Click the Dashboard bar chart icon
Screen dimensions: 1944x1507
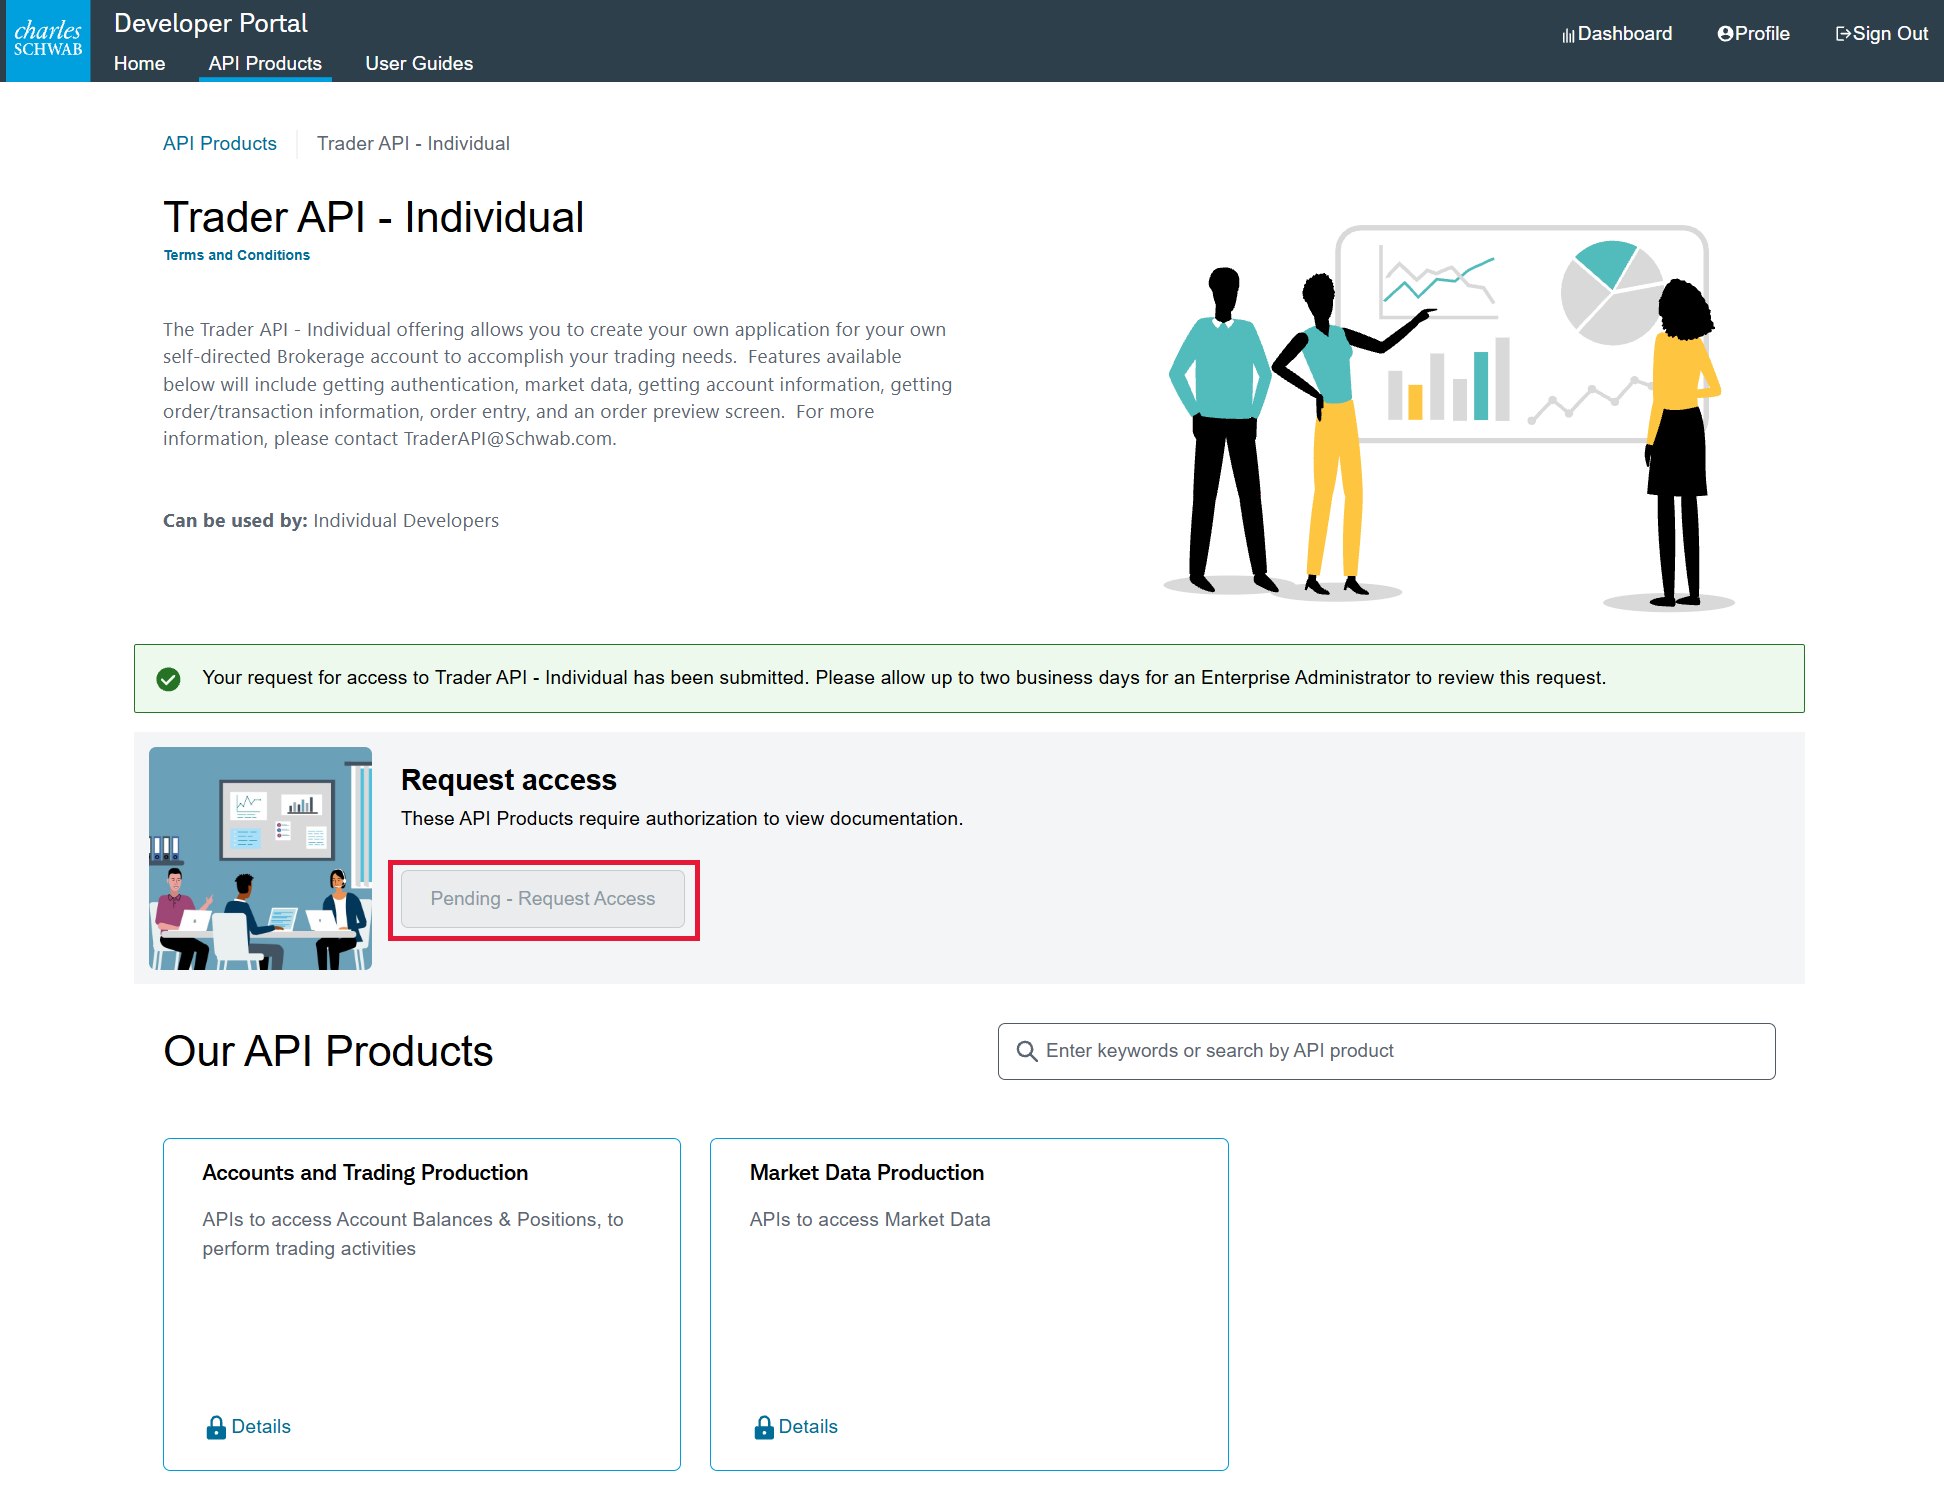click(1568, 35)
